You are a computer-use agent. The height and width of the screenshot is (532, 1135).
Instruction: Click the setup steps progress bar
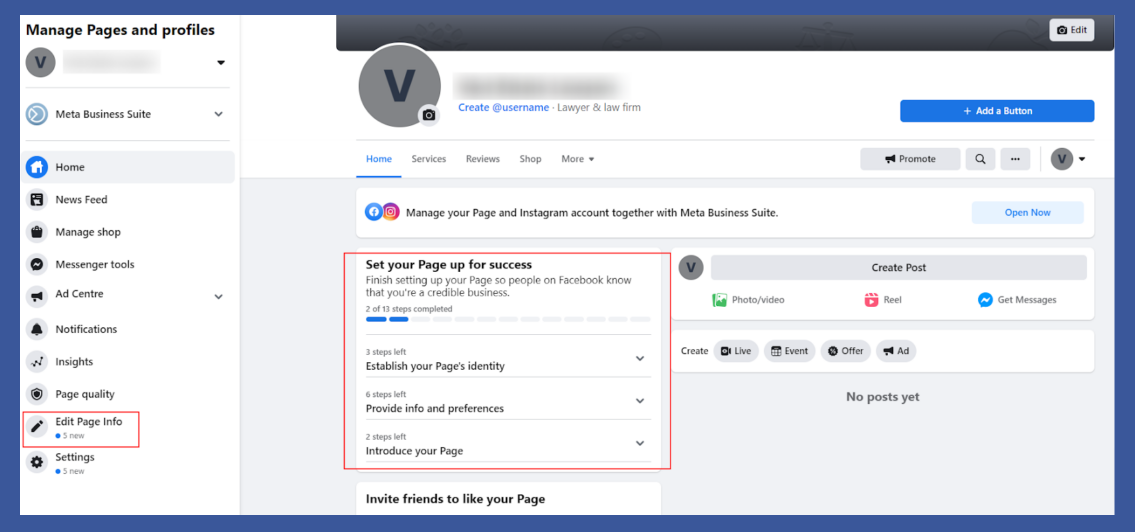[507, 319]
